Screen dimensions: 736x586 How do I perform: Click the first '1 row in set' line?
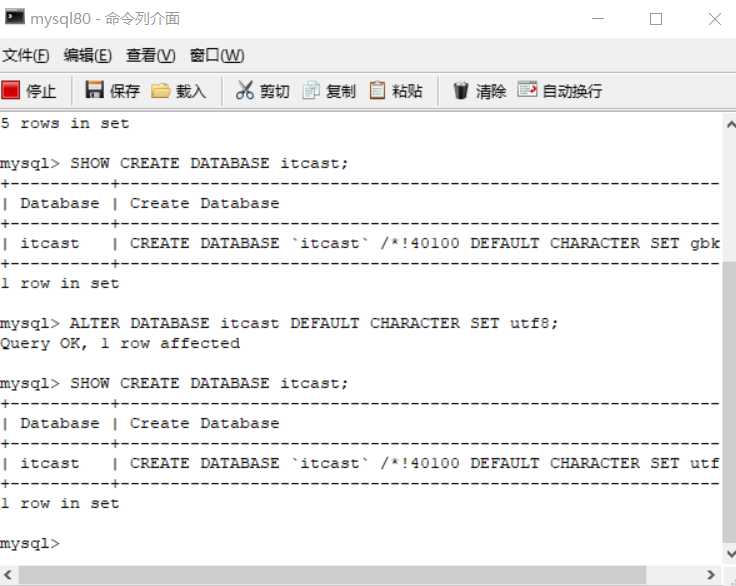coord(60,283)
